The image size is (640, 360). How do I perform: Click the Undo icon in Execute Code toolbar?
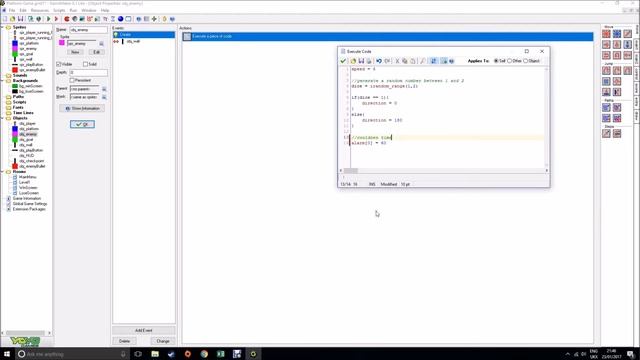tap(379, 61)
